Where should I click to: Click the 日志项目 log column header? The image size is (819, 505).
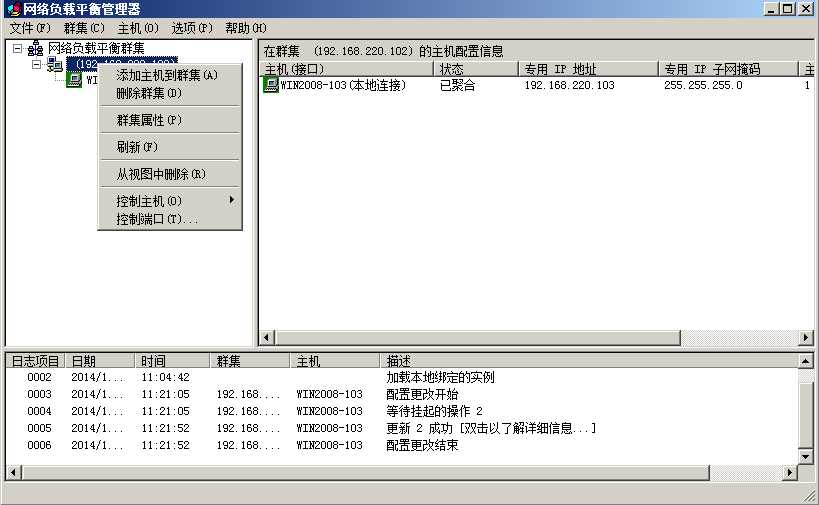tap(35, 361)
